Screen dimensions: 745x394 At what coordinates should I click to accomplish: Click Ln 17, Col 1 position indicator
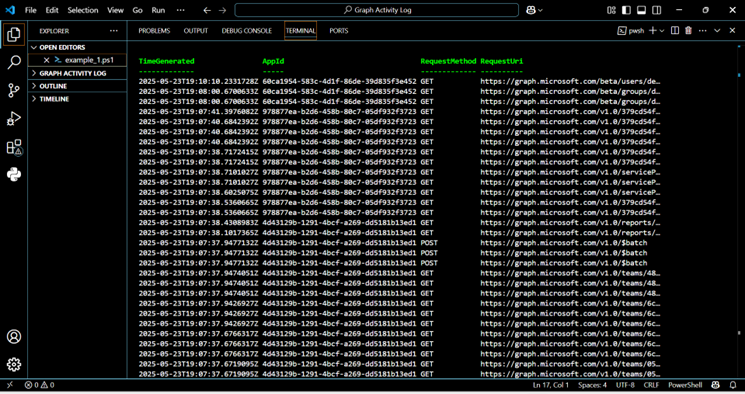551,385
